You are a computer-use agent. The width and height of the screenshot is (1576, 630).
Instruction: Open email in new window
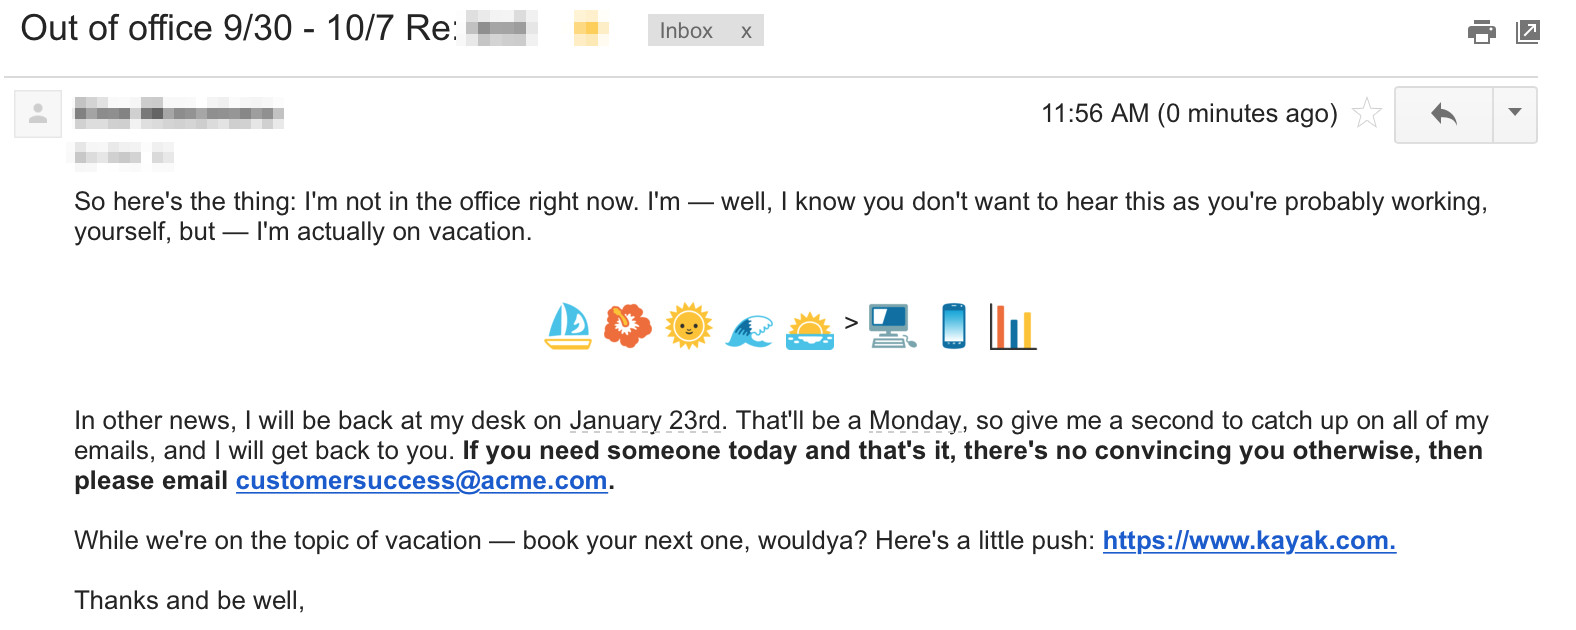pos(1528,32)
